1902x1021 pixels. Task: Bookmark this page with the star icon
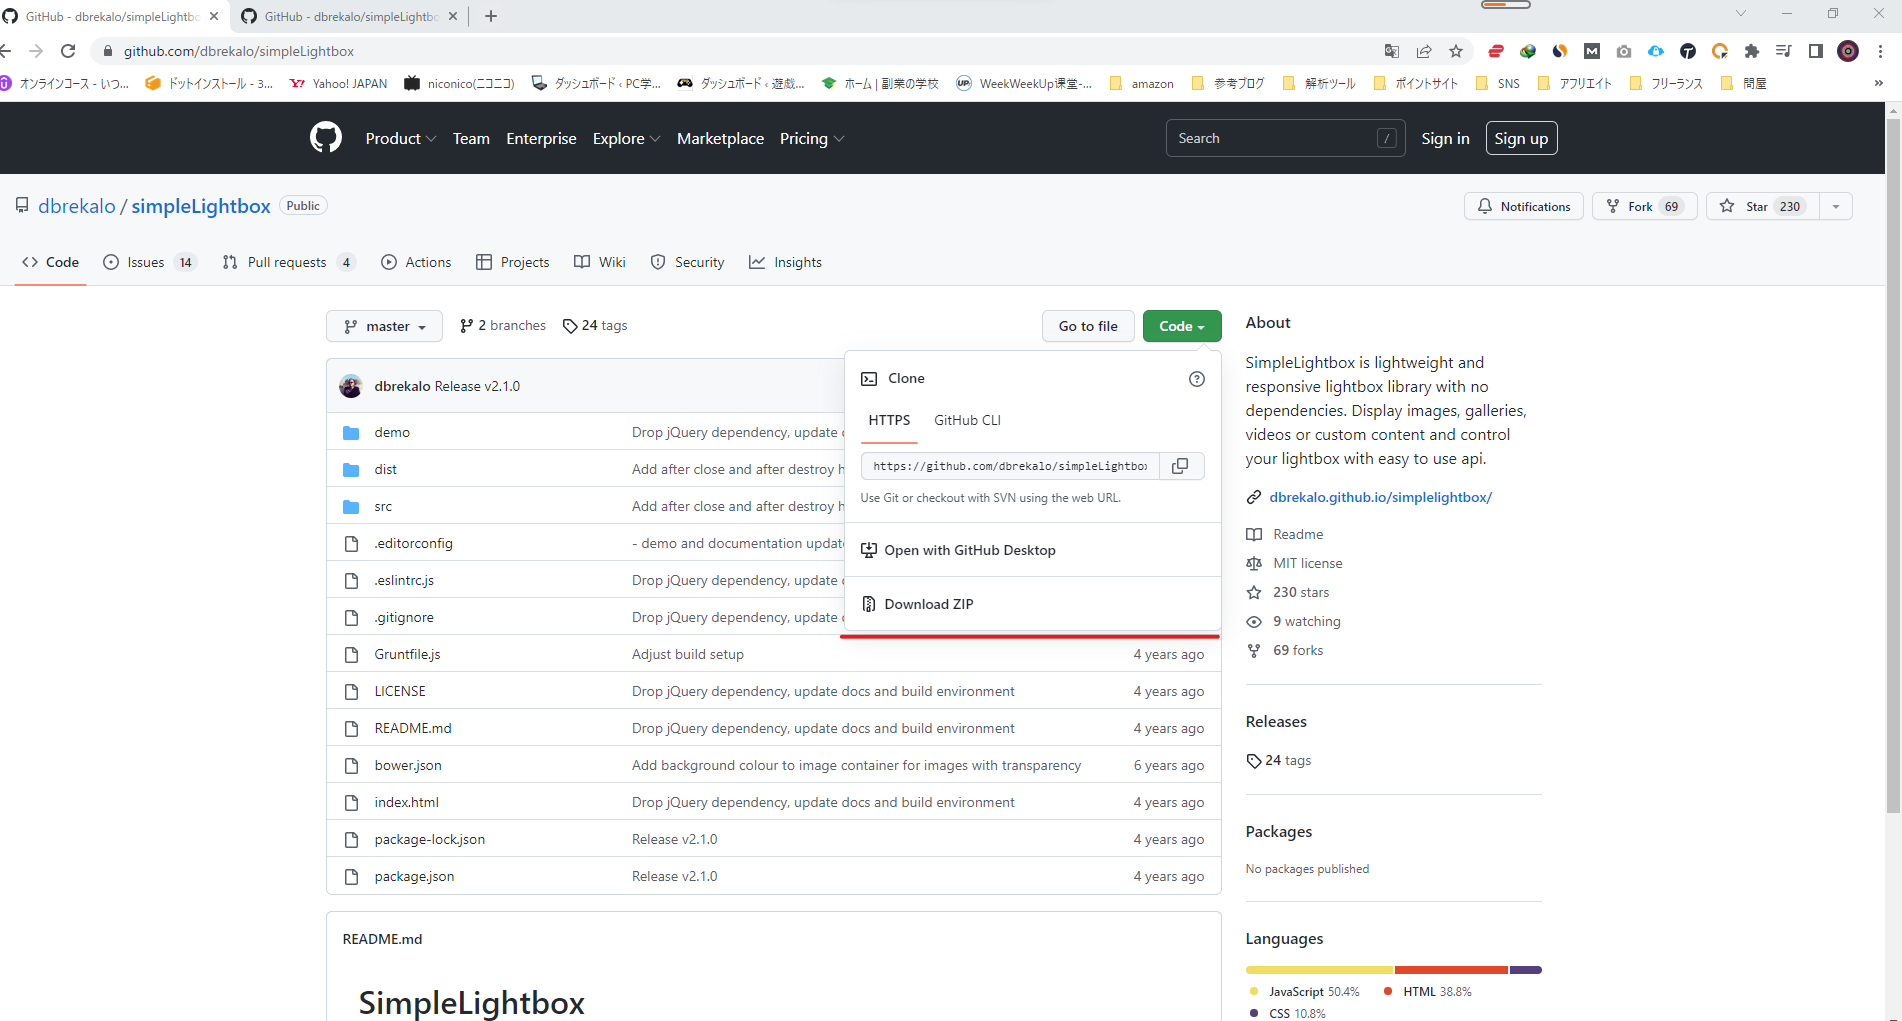(1456, 51)
